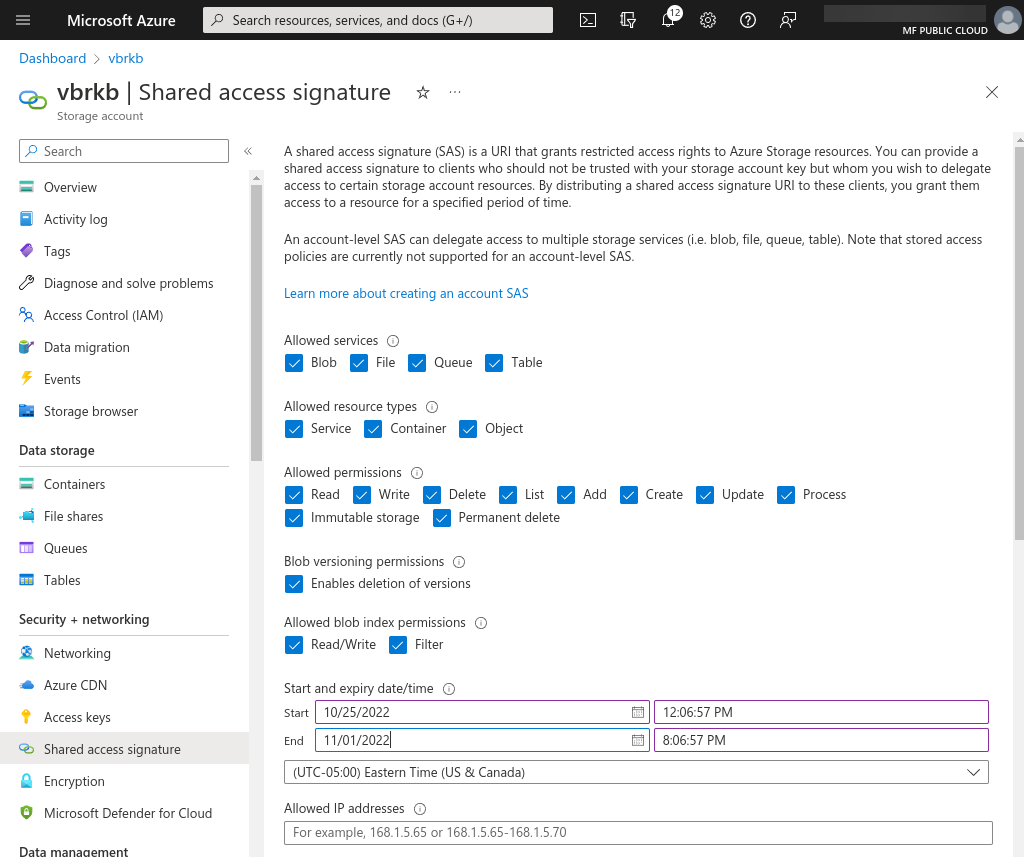Pin vbrkb page with the star icon
1024x857 pixels.
tap(423, 93)
